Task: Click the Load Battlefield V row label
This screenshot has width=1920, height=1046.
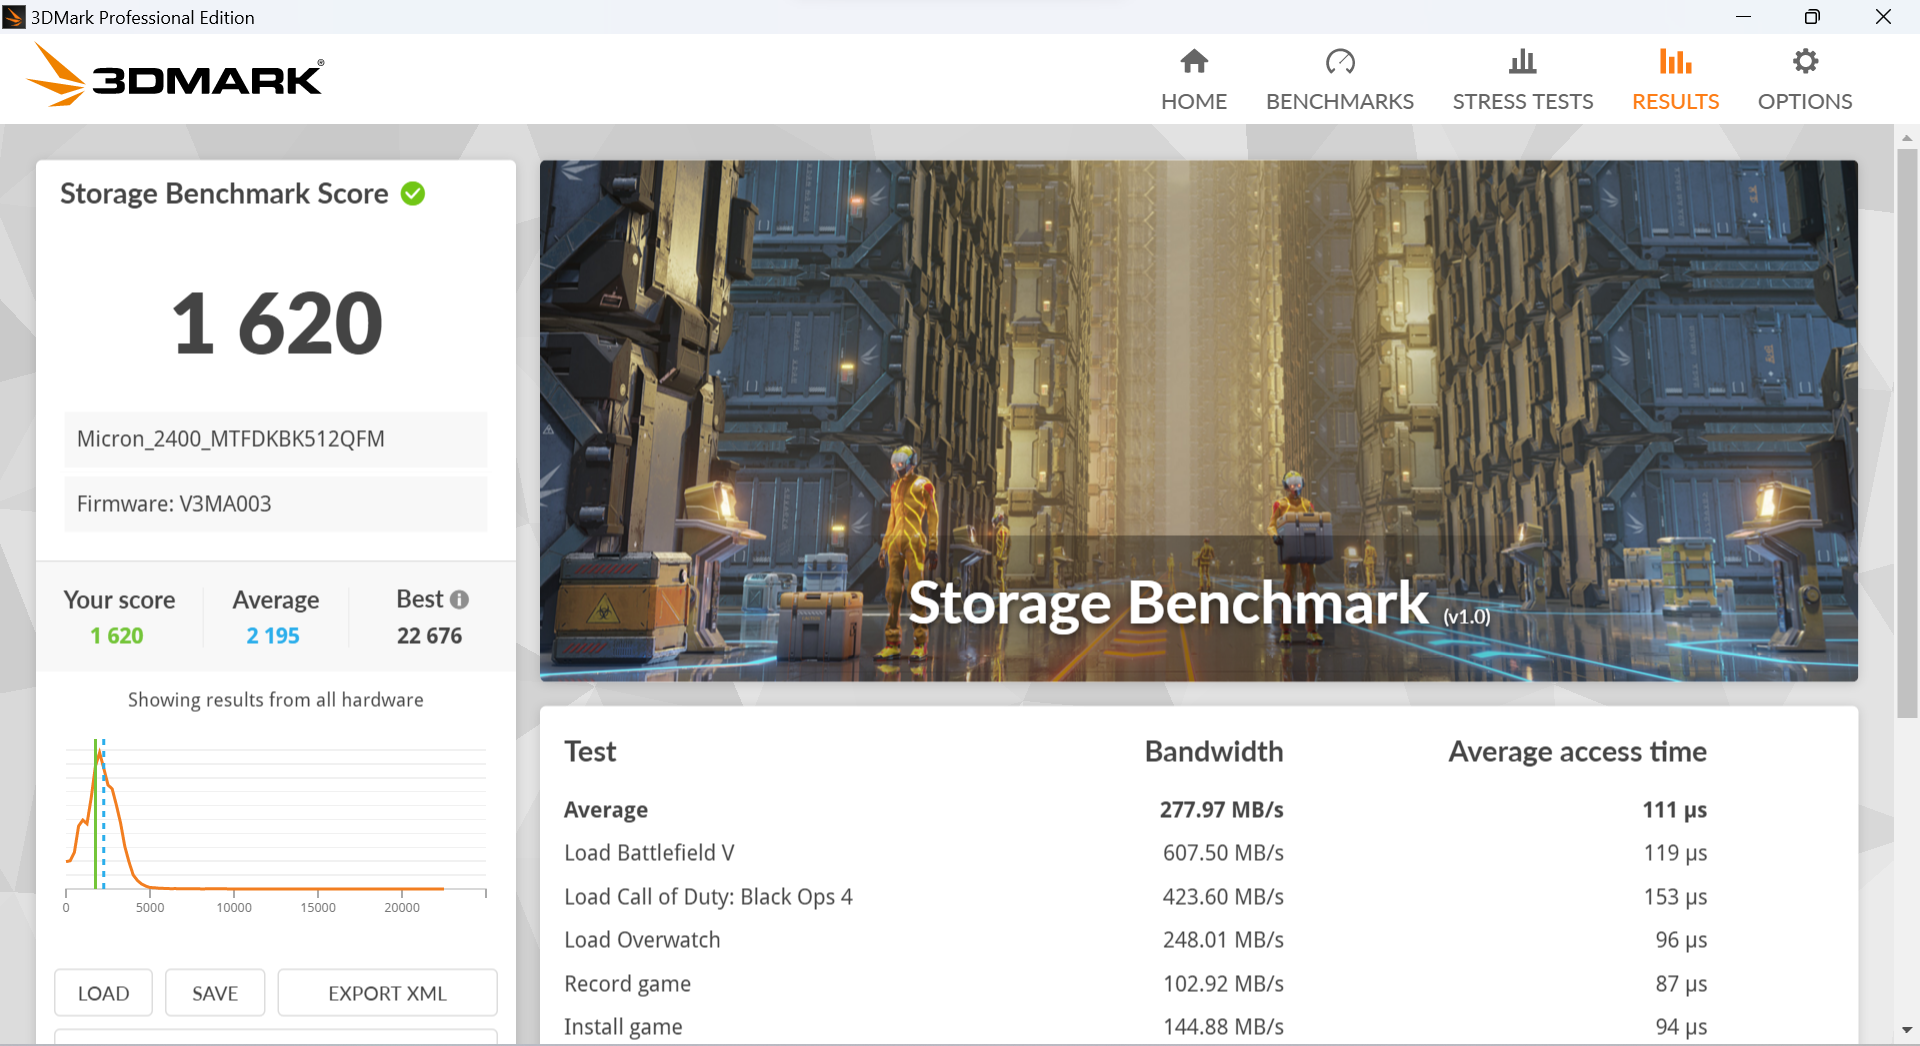Action: [x=649, y=853]
